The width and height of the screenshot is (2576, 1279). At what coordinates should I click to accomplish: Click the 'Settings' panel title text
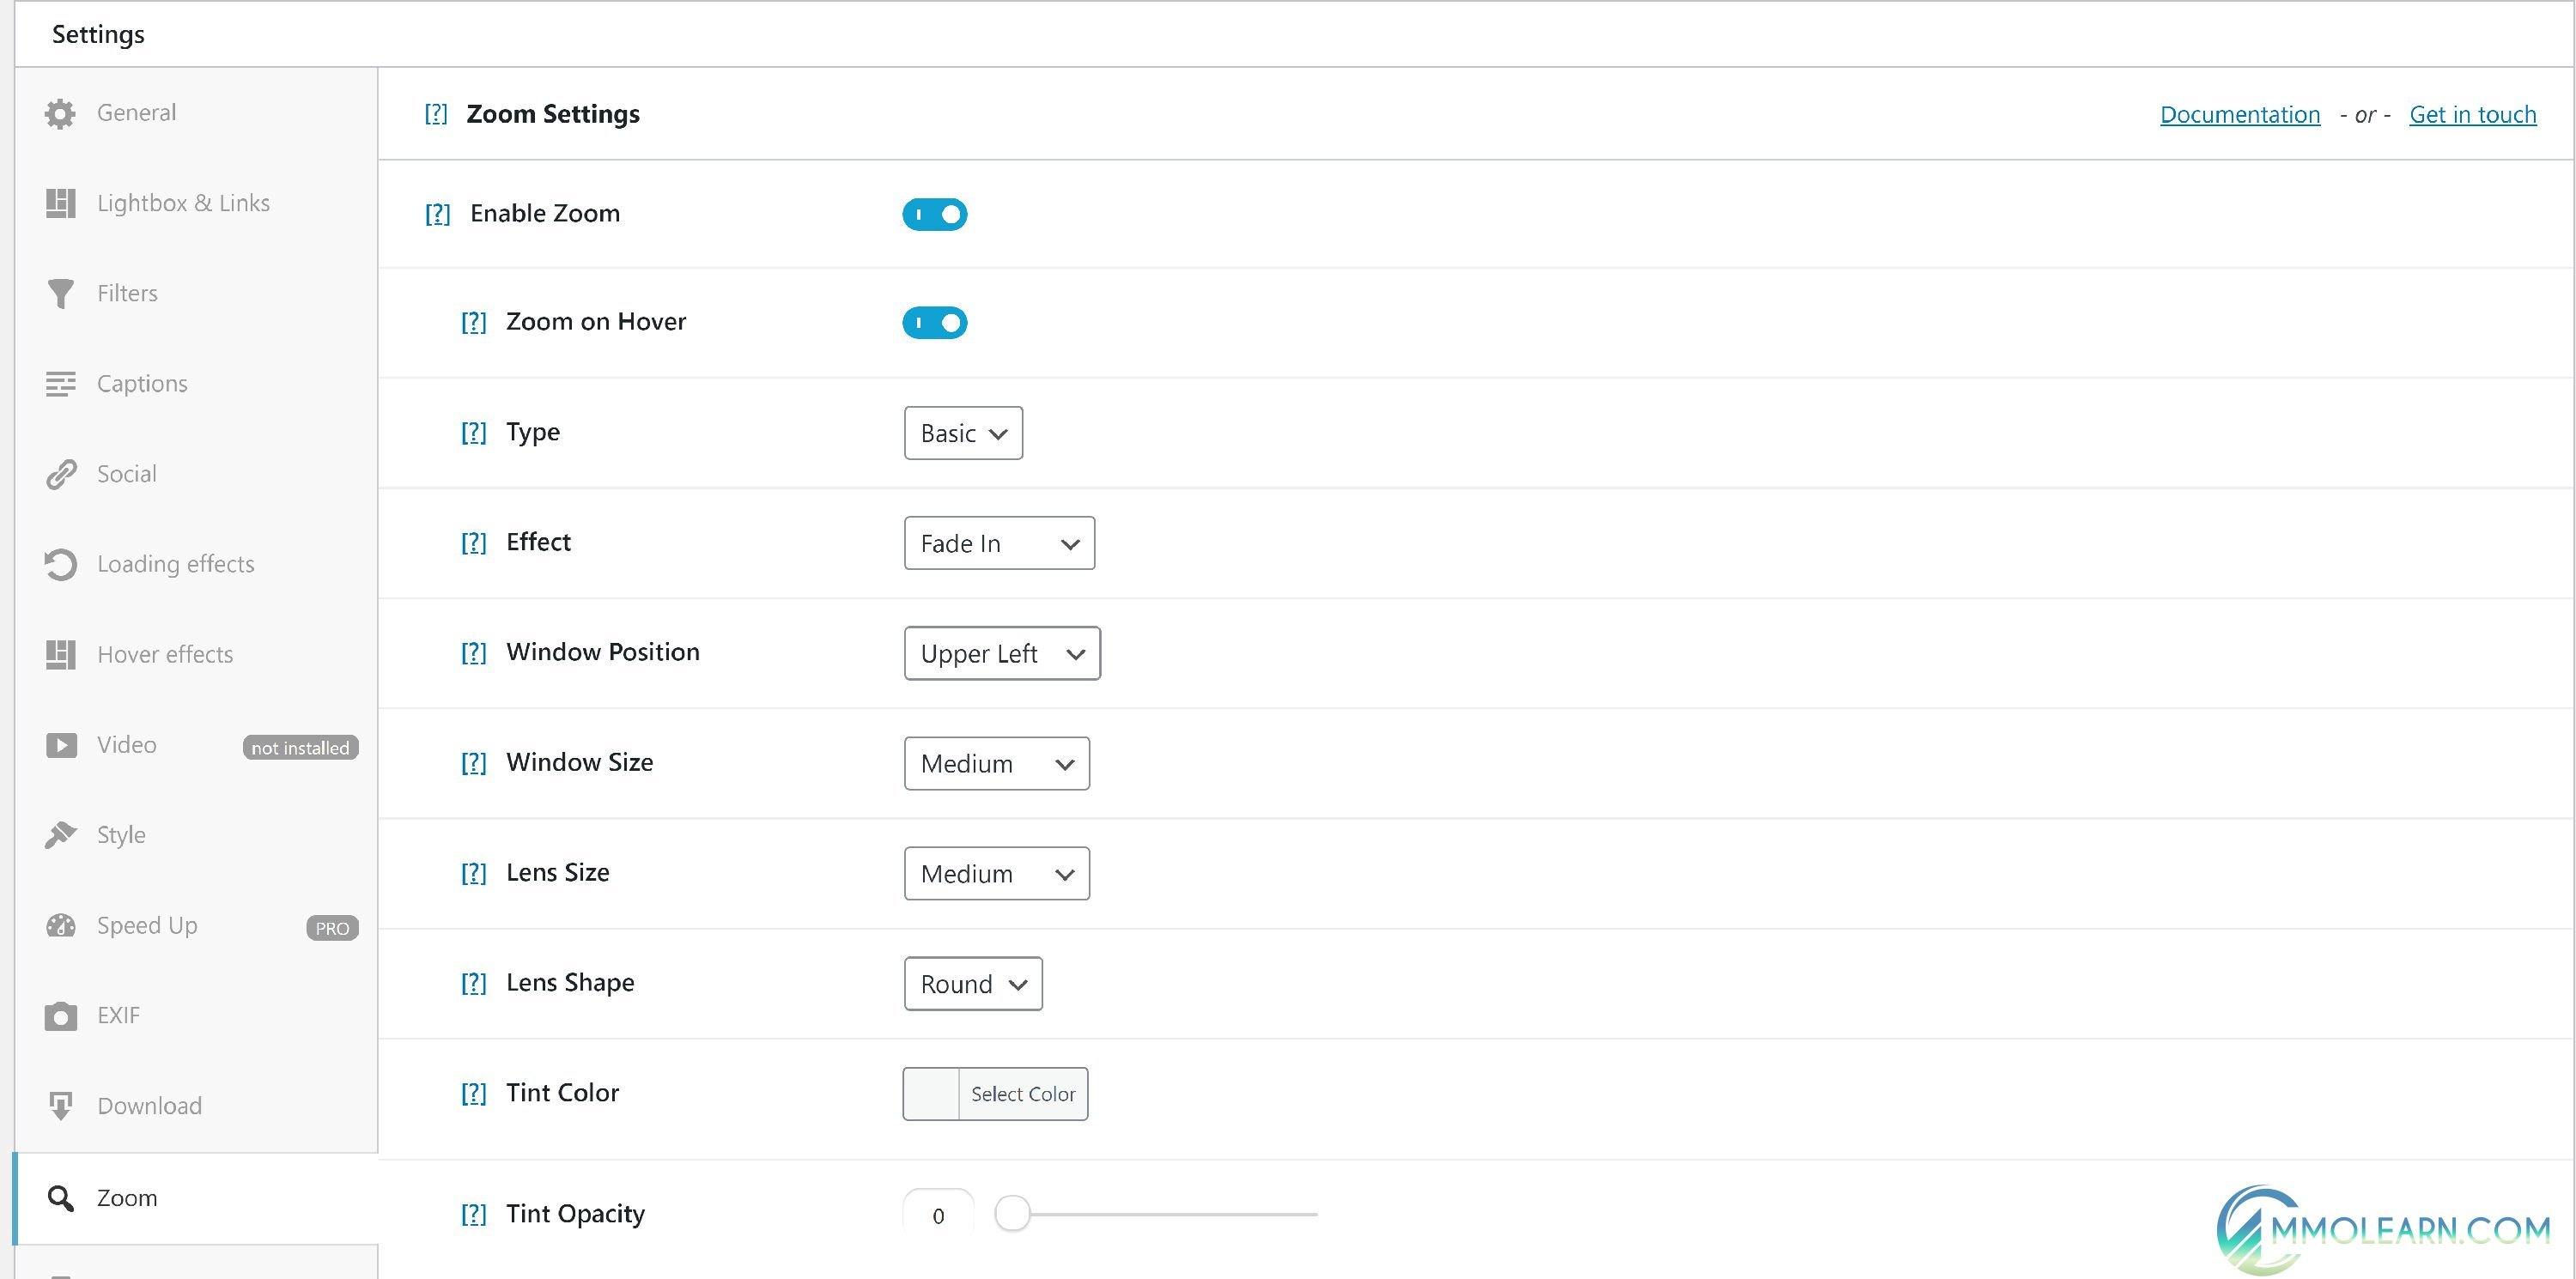coord(98,35)
